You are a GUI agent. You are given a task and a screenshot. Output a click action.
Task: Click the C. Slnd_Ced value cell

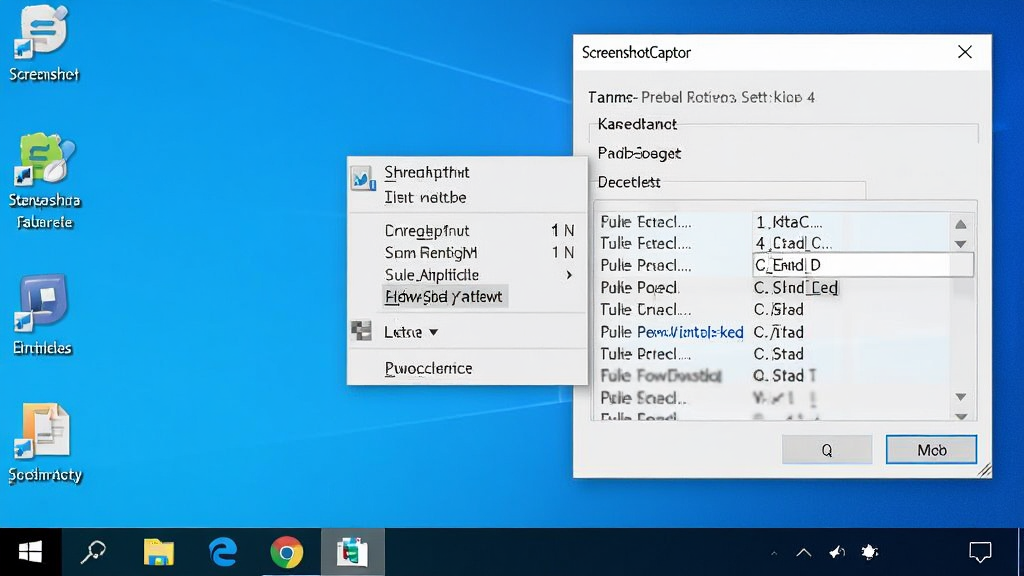click(x=795, y=288)
